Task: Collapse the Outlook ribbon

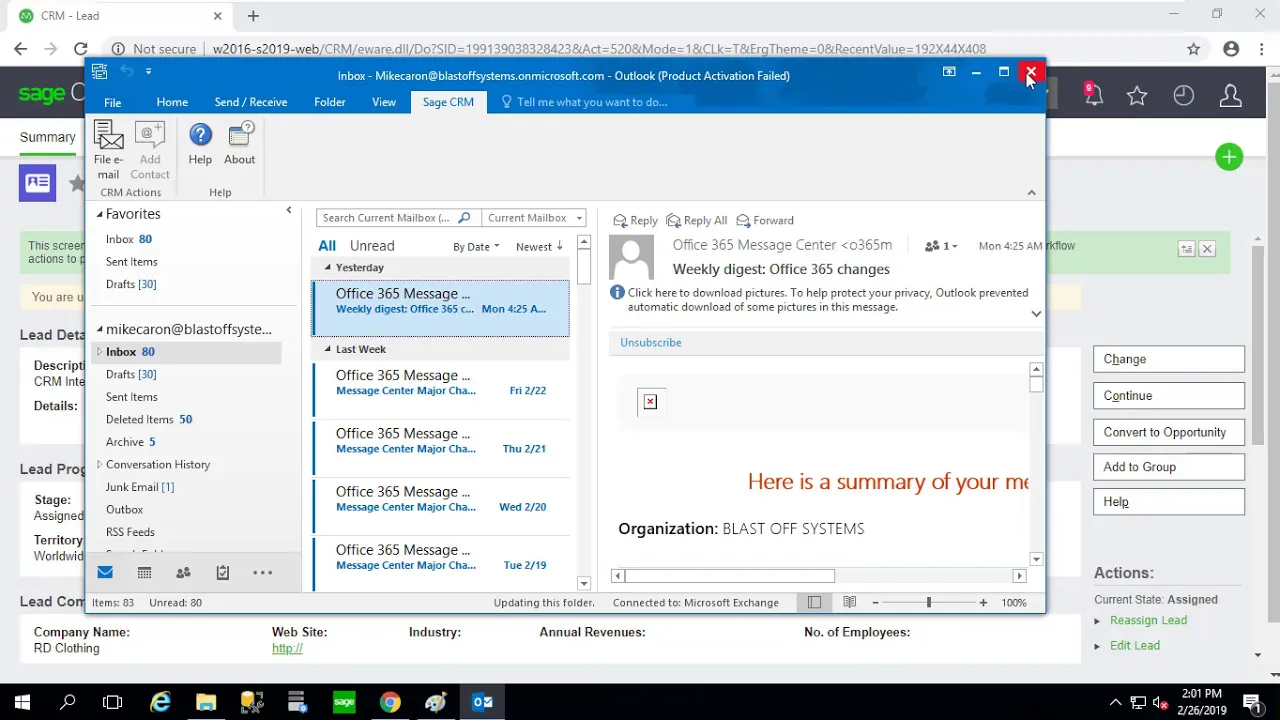Action: (x=1031, y=193)
